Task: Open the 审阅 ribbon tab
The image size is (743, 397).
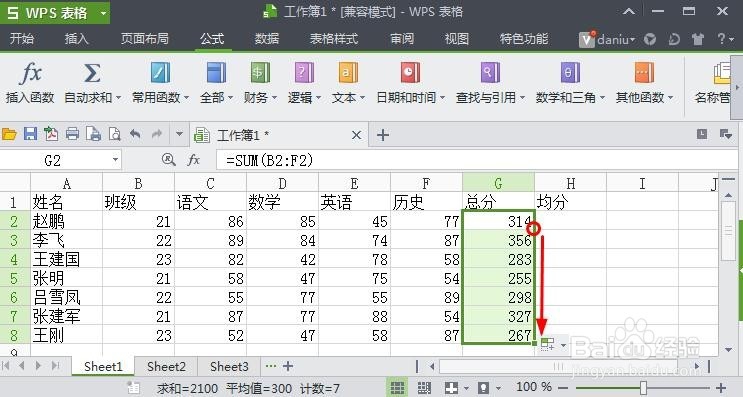Action: click(402, 38)
